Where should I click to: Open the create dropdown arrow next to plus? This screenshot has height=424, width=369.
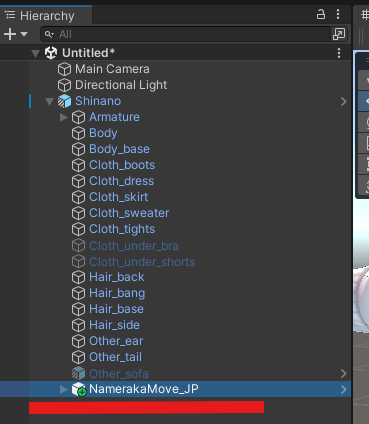tap(24, 34)
